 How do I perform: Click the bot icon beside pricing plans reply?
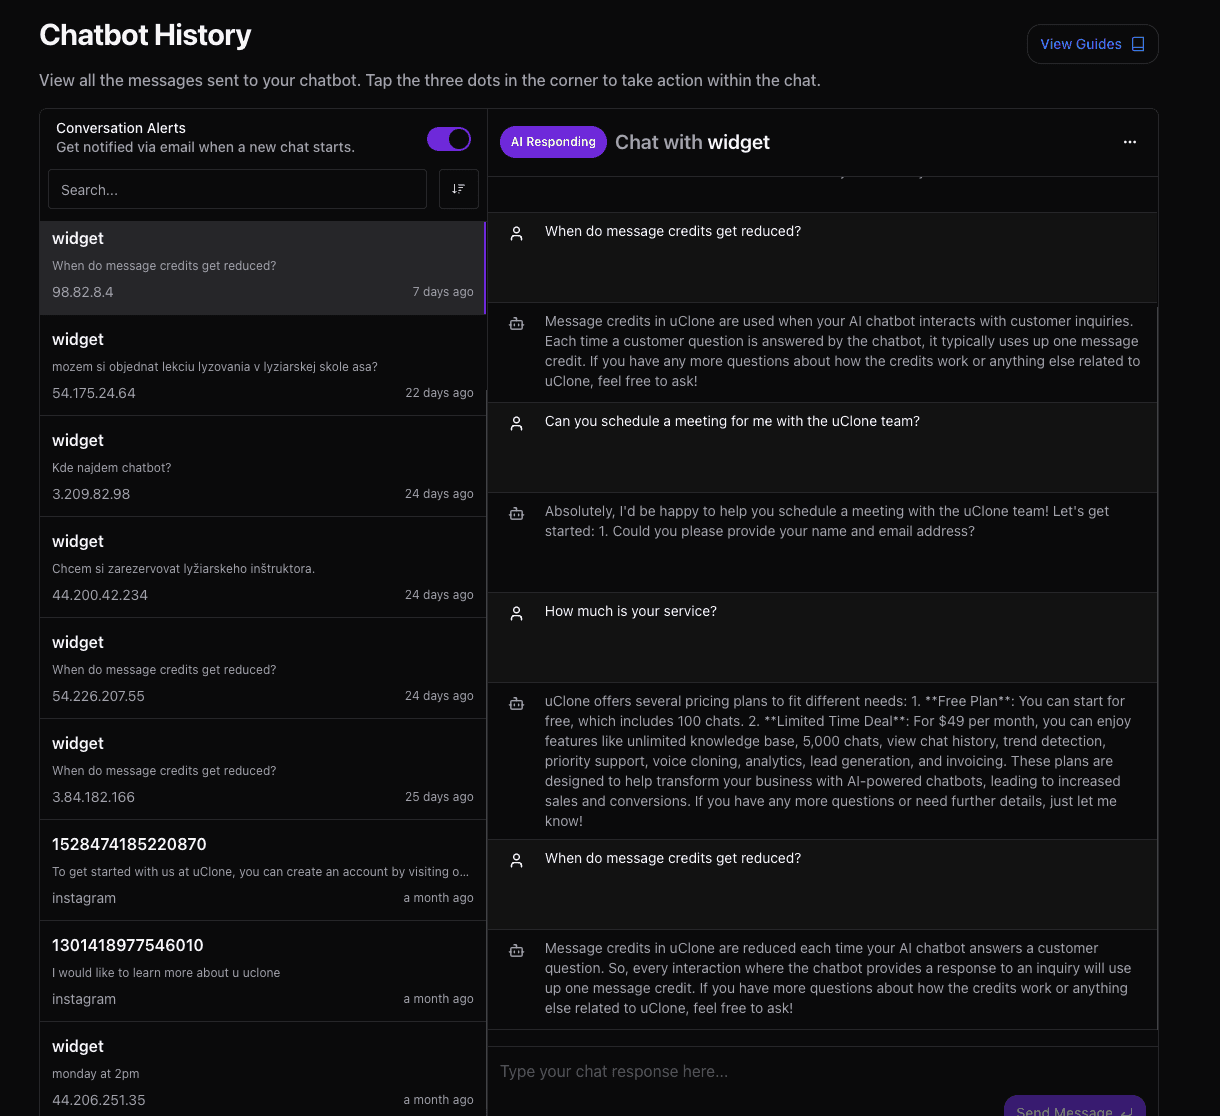[x=516, y=703]
